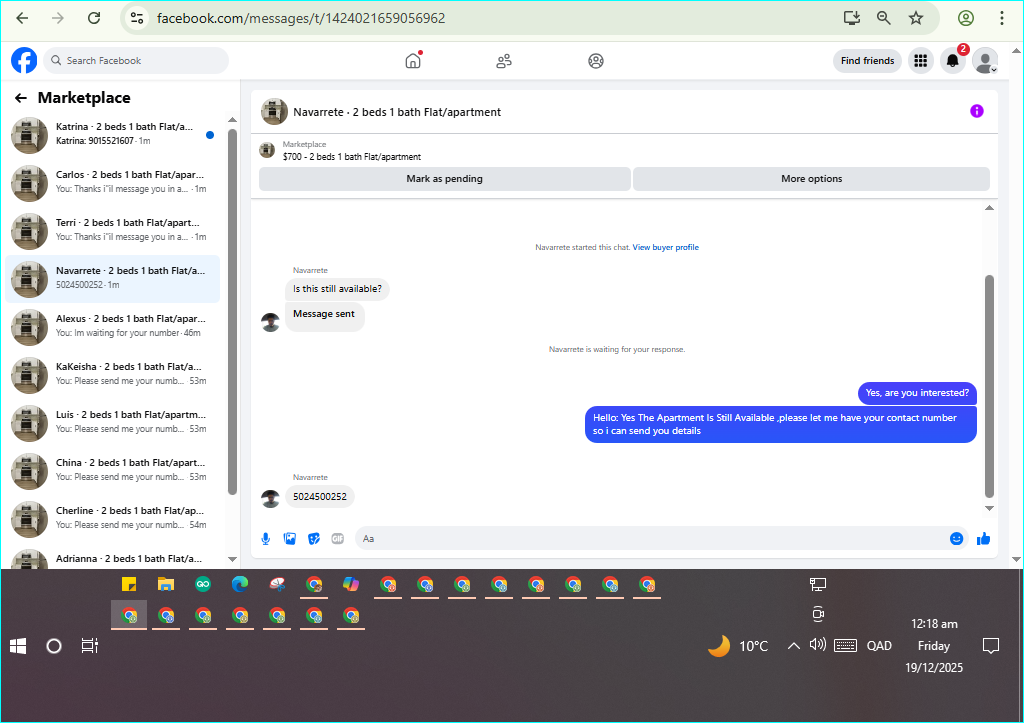The width and height of the screenshot is (1024, 723).
Task: Open KaKeisha's conversation in the list
Action: pyautogui.click(x=112, y=376)
